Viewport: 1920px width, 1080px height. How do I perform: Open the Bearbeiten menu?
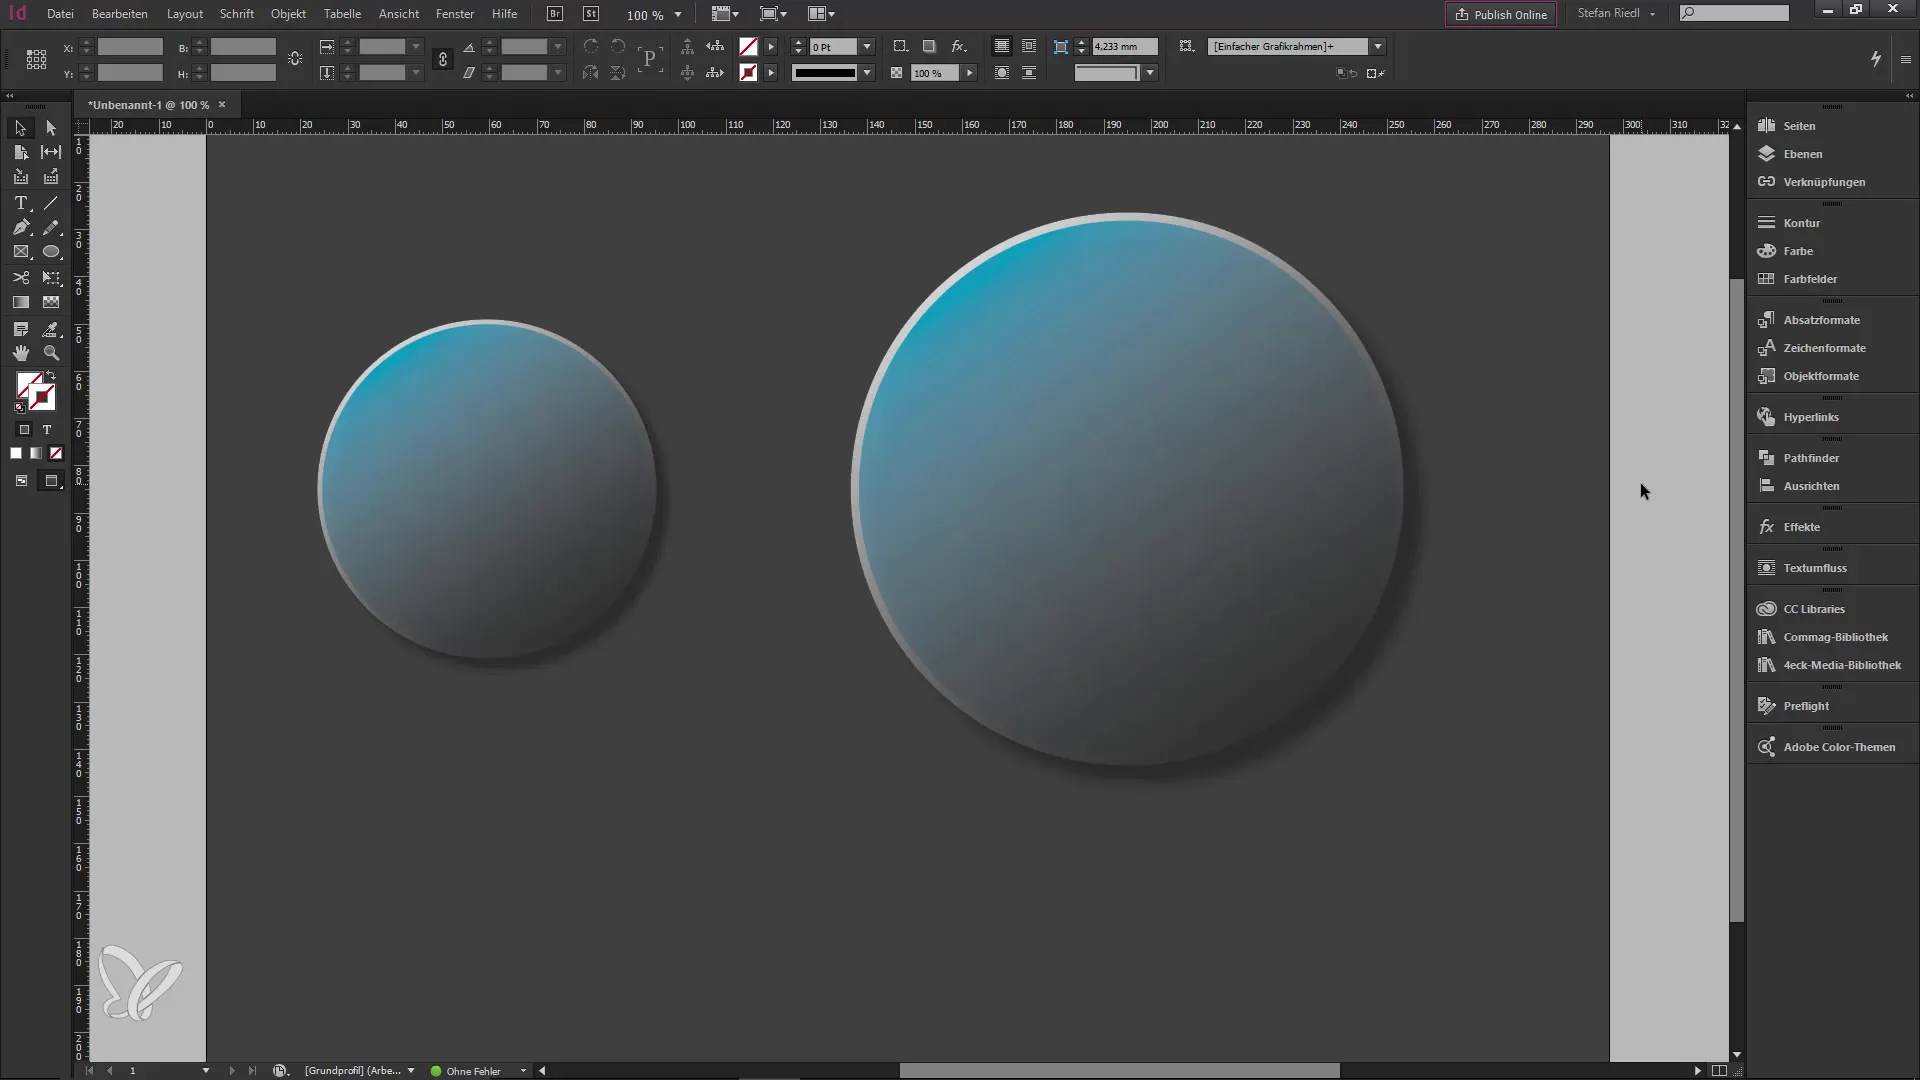click(x=120, y=14)
